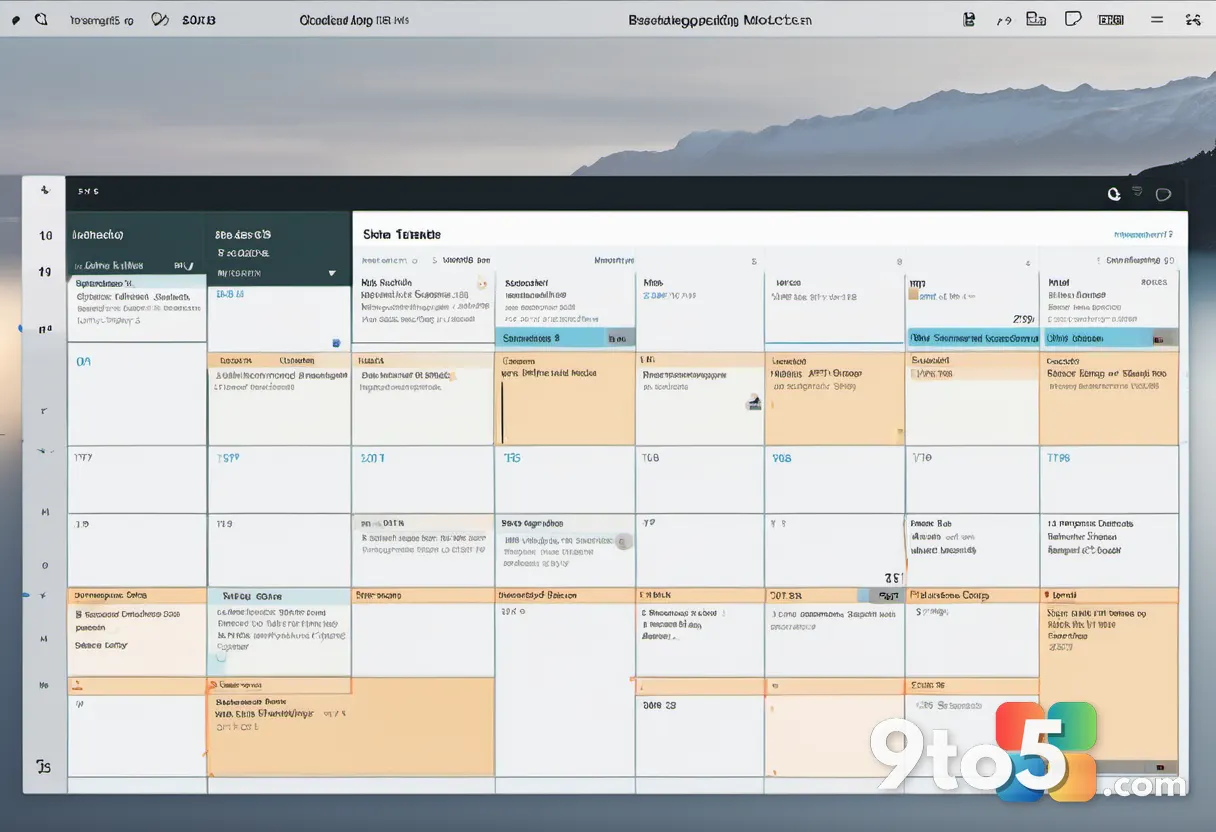Select number 10 in the left sidebar
The height and width of the screenshot is (832, 1216).
45,236
